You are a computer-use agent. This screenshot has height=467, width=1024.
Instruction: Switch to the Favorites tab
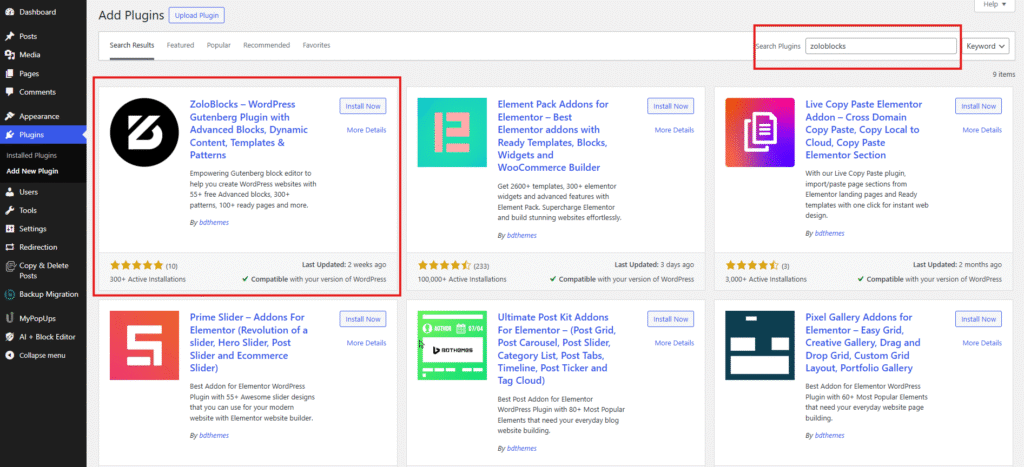(316, 46)
